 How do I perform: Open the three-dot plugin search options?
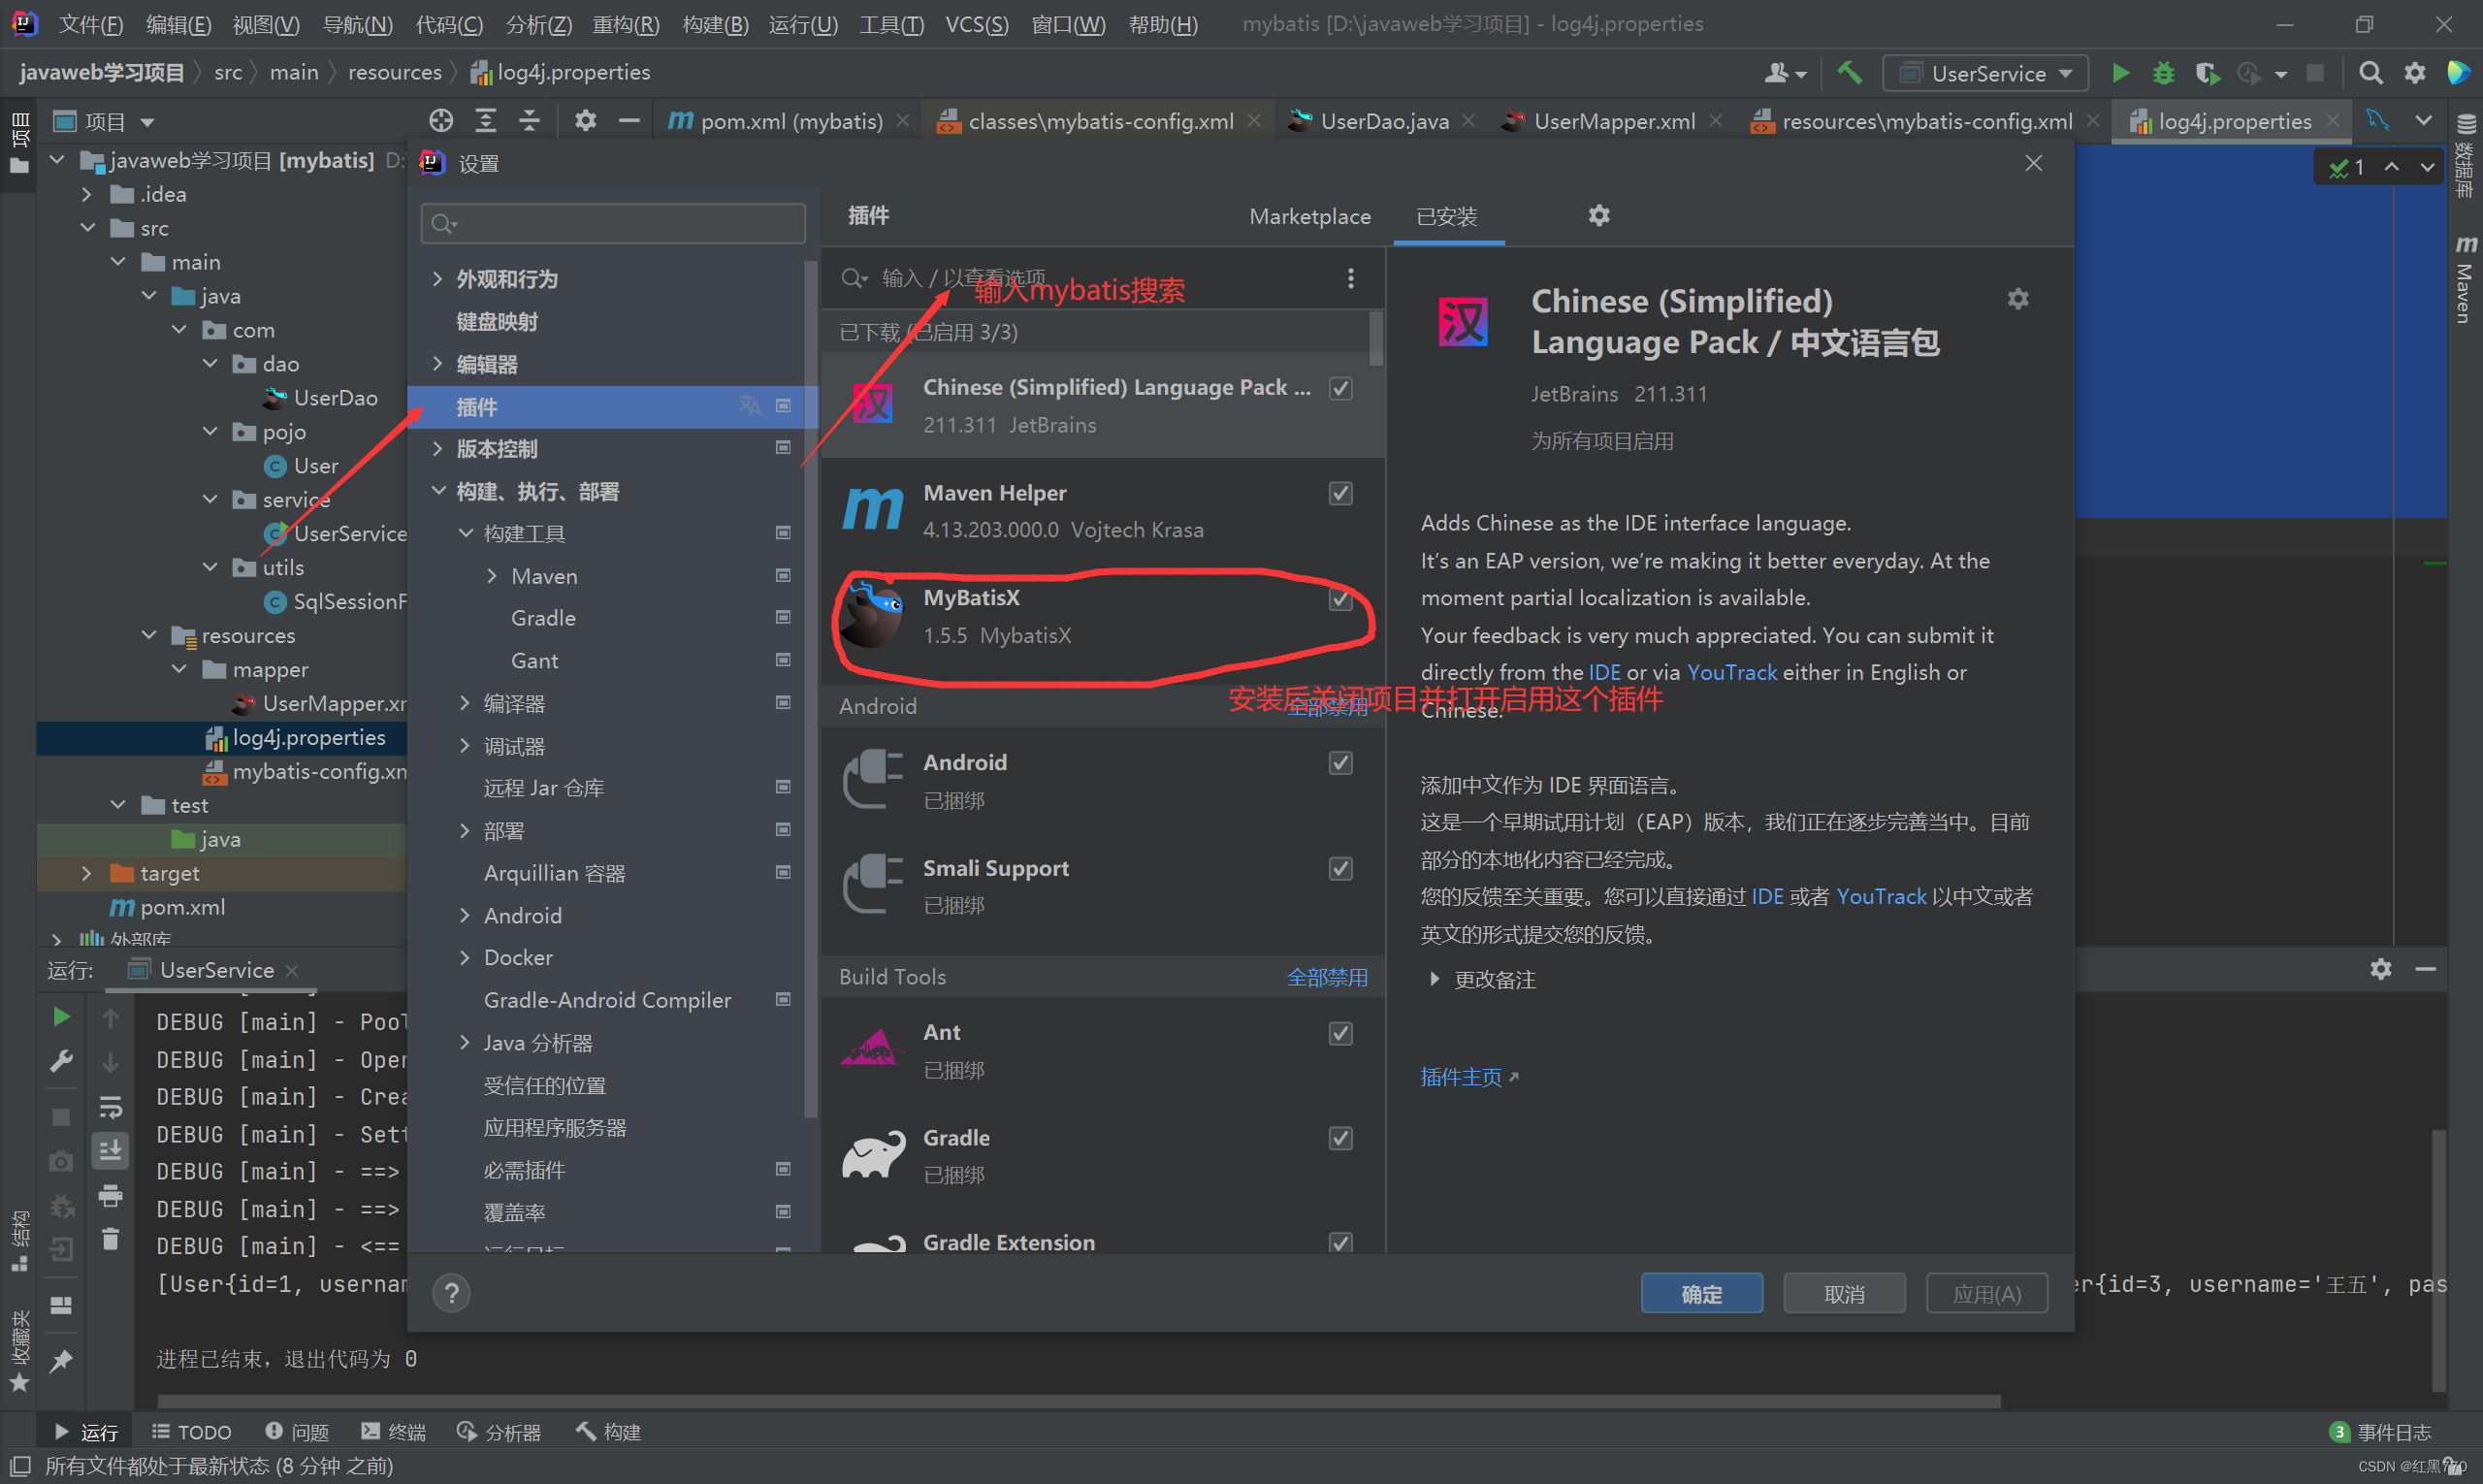click(x=1351, y=278)
